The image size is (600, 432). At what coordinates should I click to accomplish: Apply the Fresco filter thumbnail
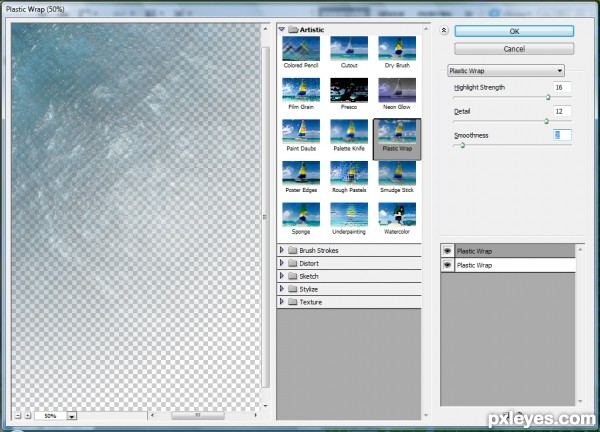(349, 90)
